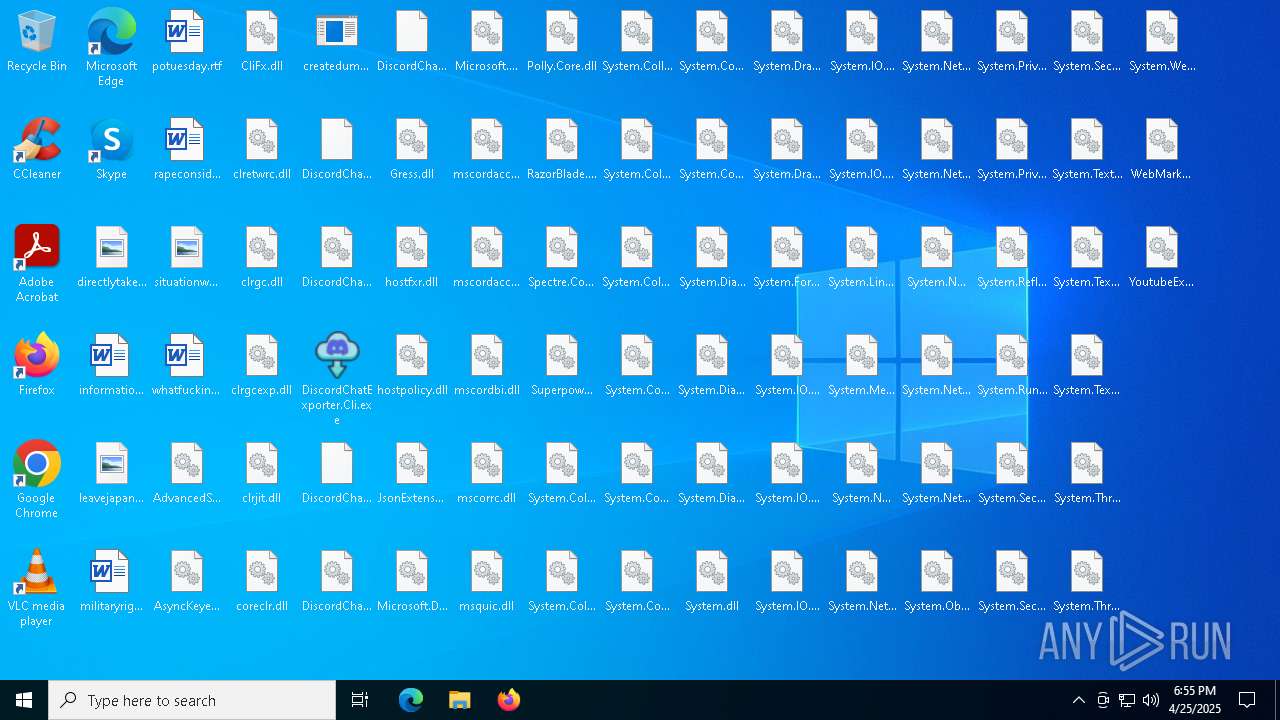Select the CCleaner desktop shortcut
1280x720 pixels.
[x=37, y=150]
